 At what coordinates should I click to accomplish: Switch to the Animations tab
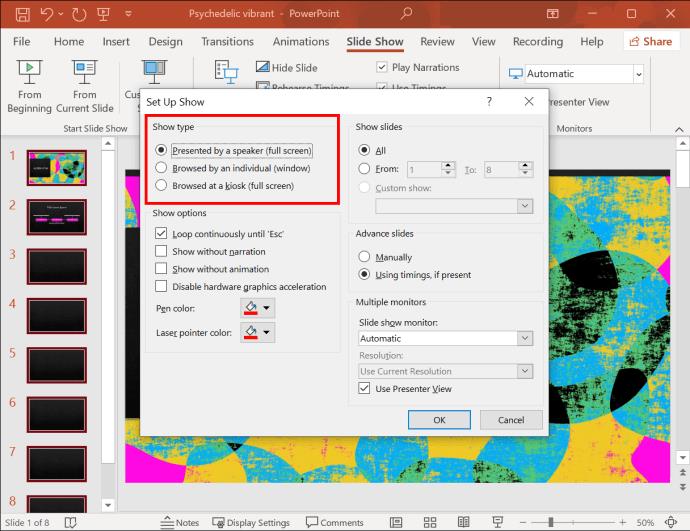pyautogui.click(x=301, y=41)
